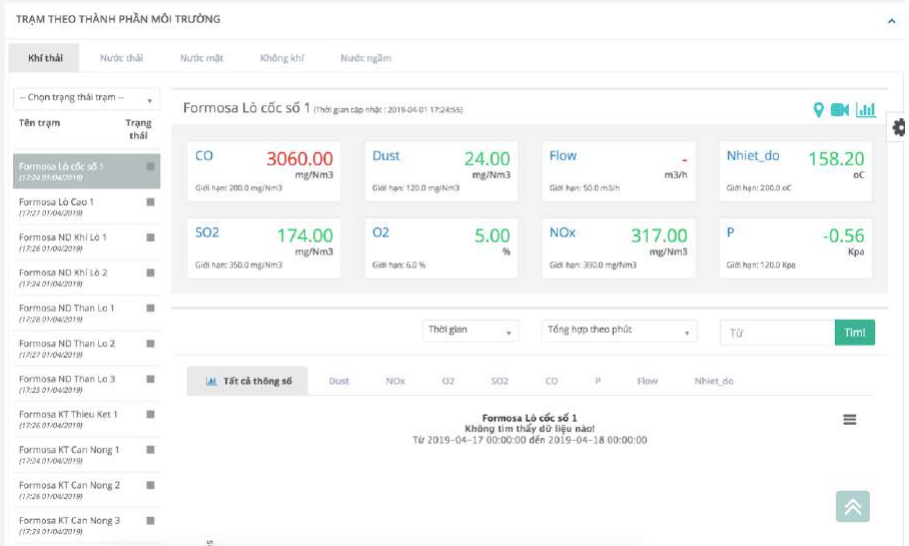Select station Formosa KT Can Nong 3
Screen dimensions: 909x546
86,525
